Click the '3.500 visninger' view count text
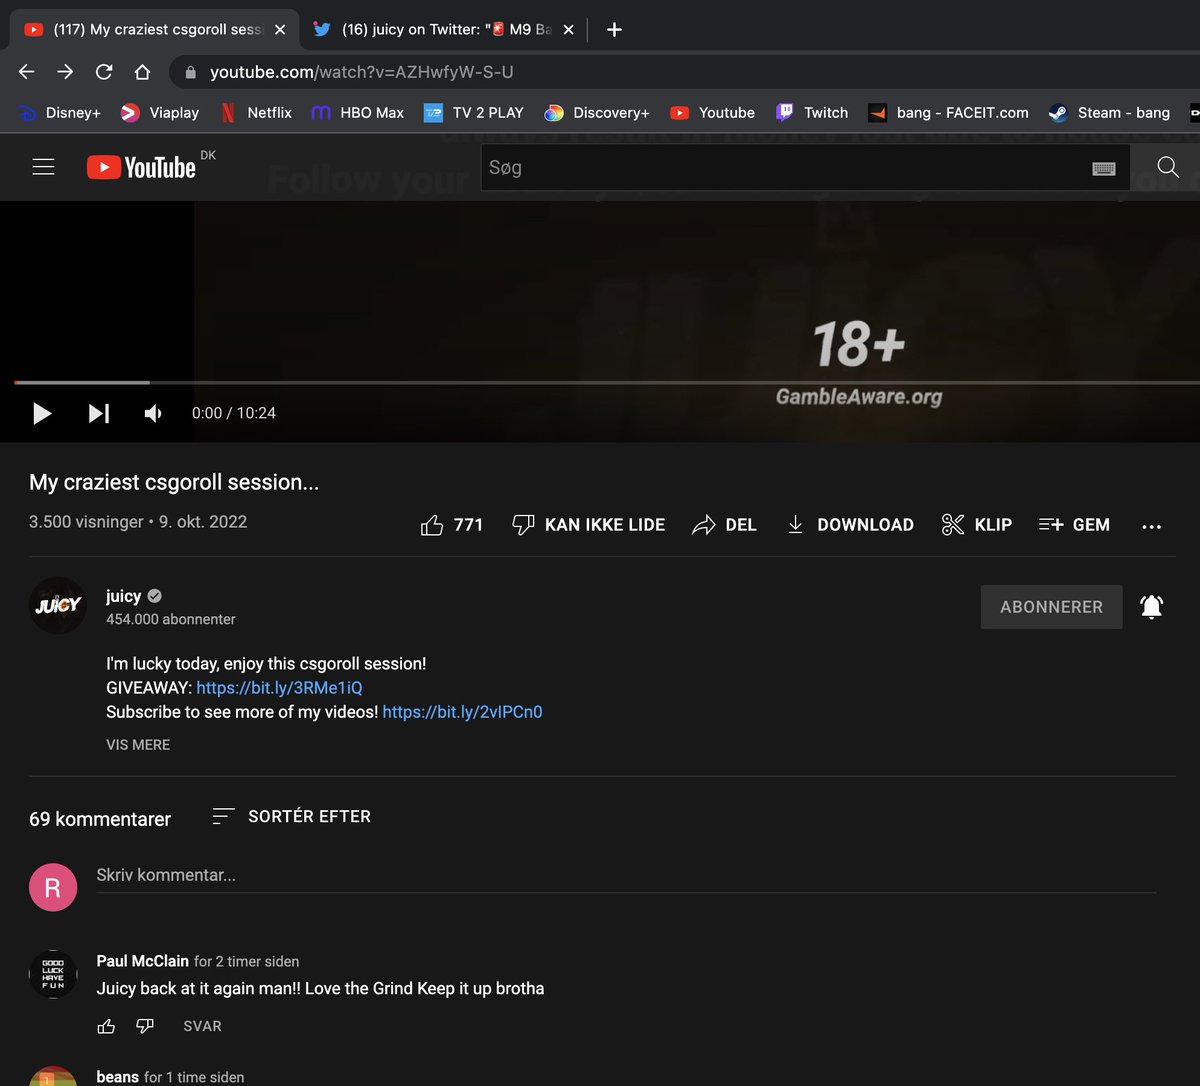This screenshot has width=1200, height=1086. pyautogui.click(x=86, y=522)
